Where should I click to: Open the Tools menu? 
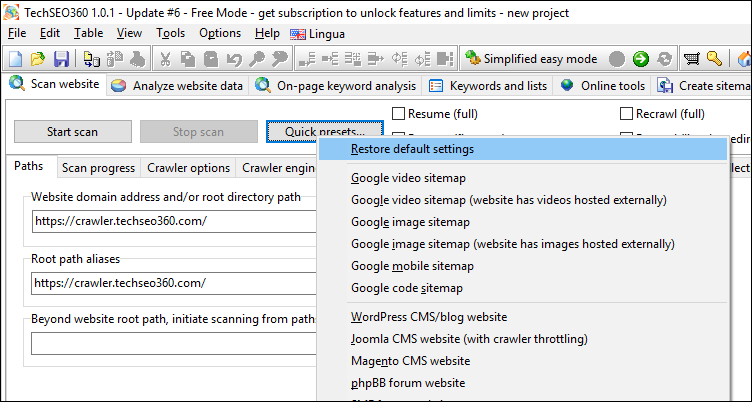click(170, 33)
